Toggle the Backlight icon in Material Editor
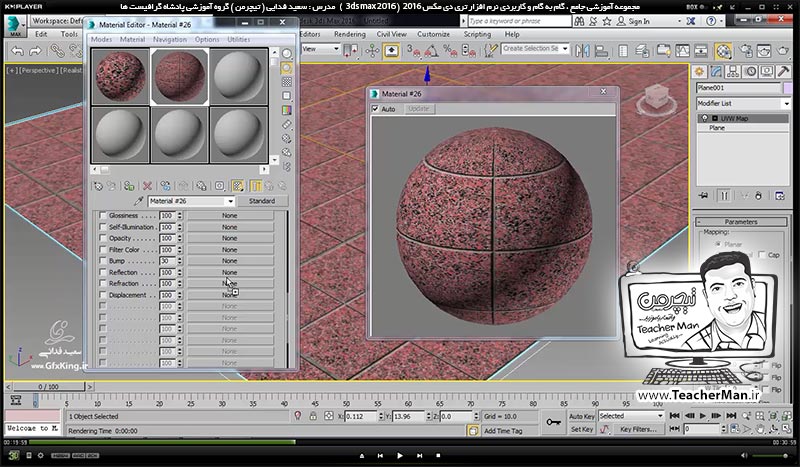Image resolution: width=800 pixels, height=467 pixels. click(287, 68)
